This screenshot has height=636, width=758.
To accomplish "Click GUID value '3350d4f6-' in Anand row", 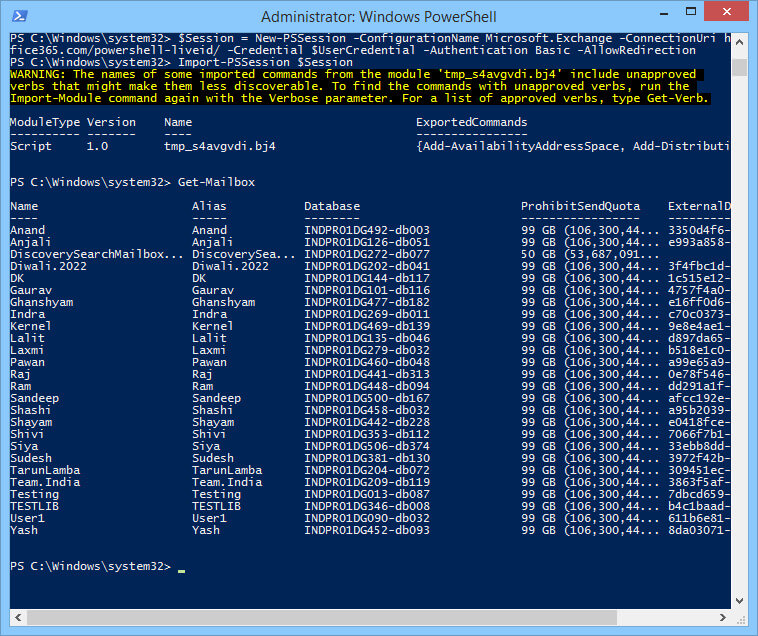I will tap(699, 230).
